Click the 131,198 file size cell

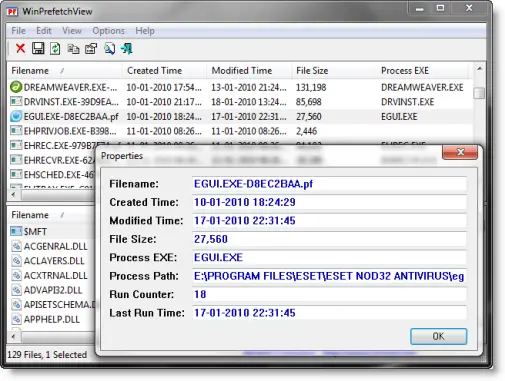pyautogui.click(x=311, y=87)
